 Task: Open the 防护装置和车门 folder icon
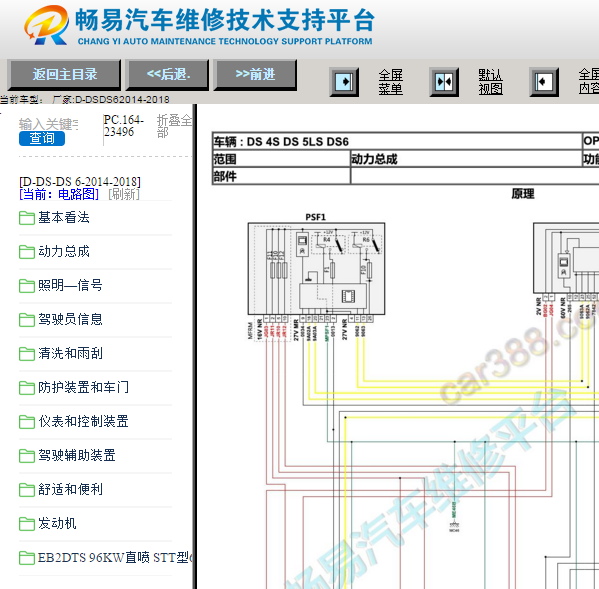27,388
